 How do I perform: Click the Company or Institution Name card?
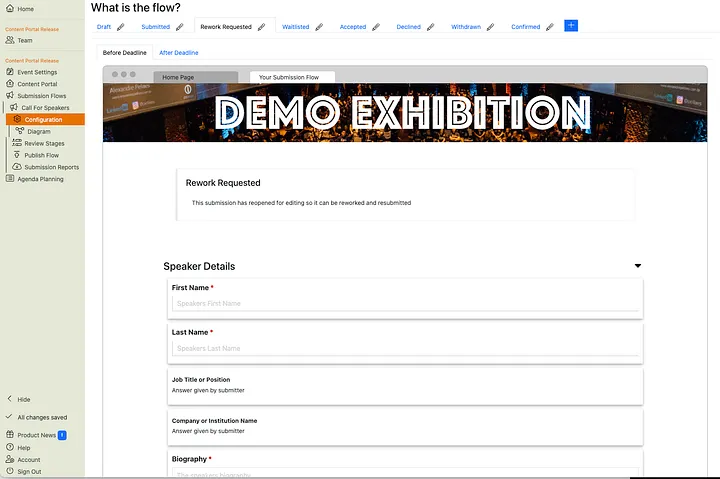click(405, 427)
